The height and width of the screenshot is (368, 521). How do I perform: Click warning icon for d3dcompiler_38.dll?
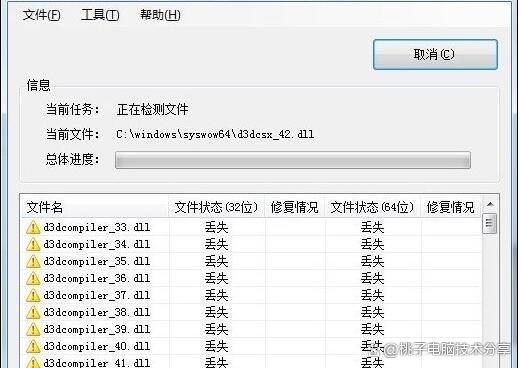click(33, 312)
